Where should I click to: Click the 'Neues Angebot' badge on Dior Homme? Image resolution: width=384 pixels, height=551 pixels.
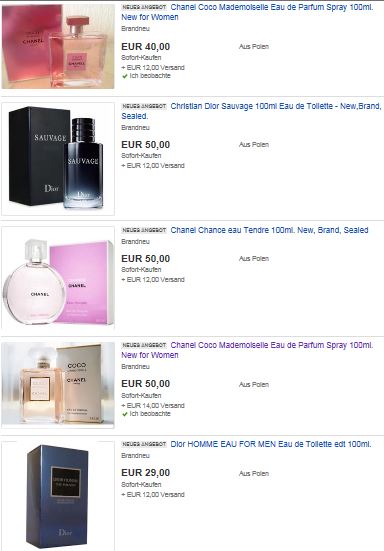144,444
